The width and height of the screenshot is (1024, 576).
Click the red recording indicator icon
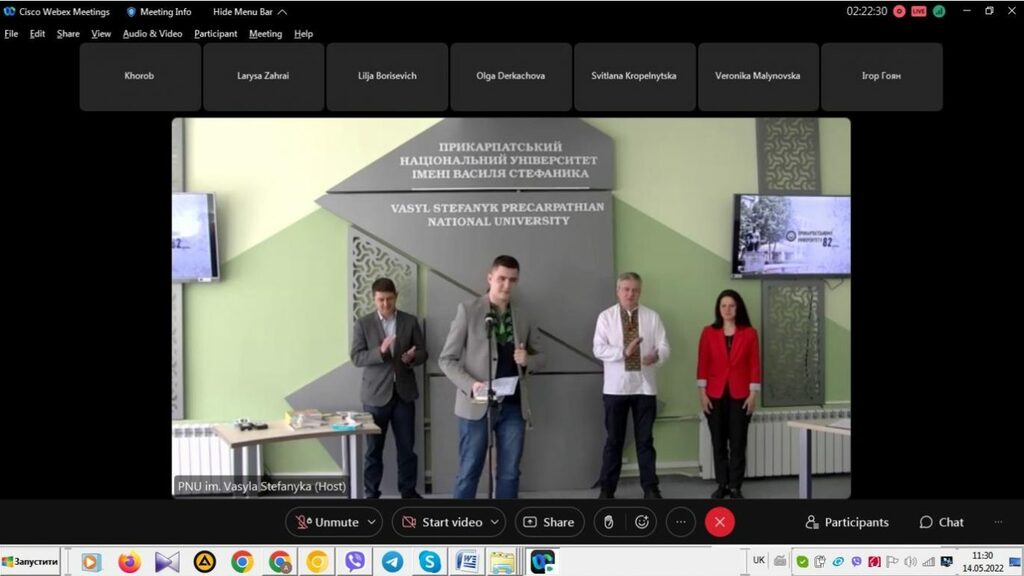[x=899, y=12]
